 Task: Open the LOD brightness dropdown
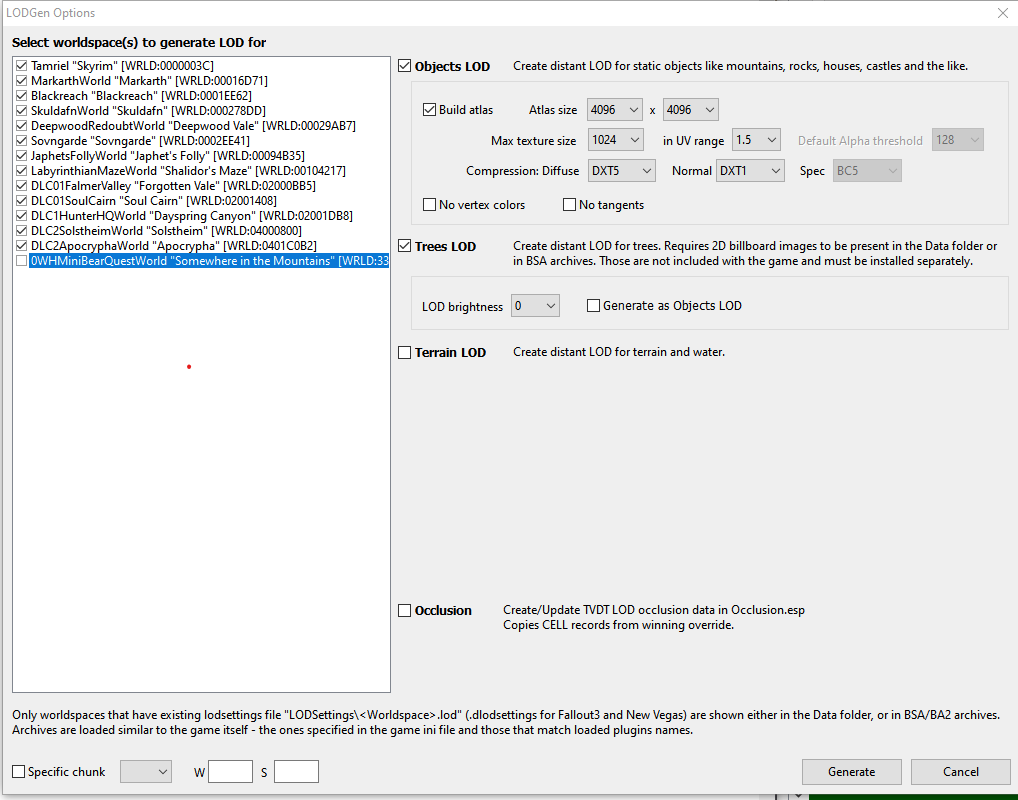tap(535, 306)
